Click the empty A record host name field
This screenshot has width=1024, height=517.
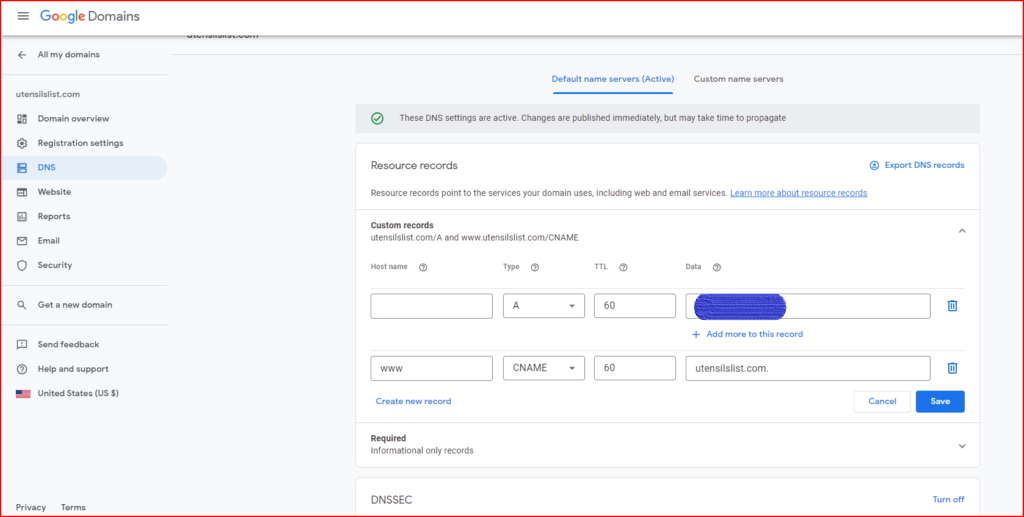432,306
